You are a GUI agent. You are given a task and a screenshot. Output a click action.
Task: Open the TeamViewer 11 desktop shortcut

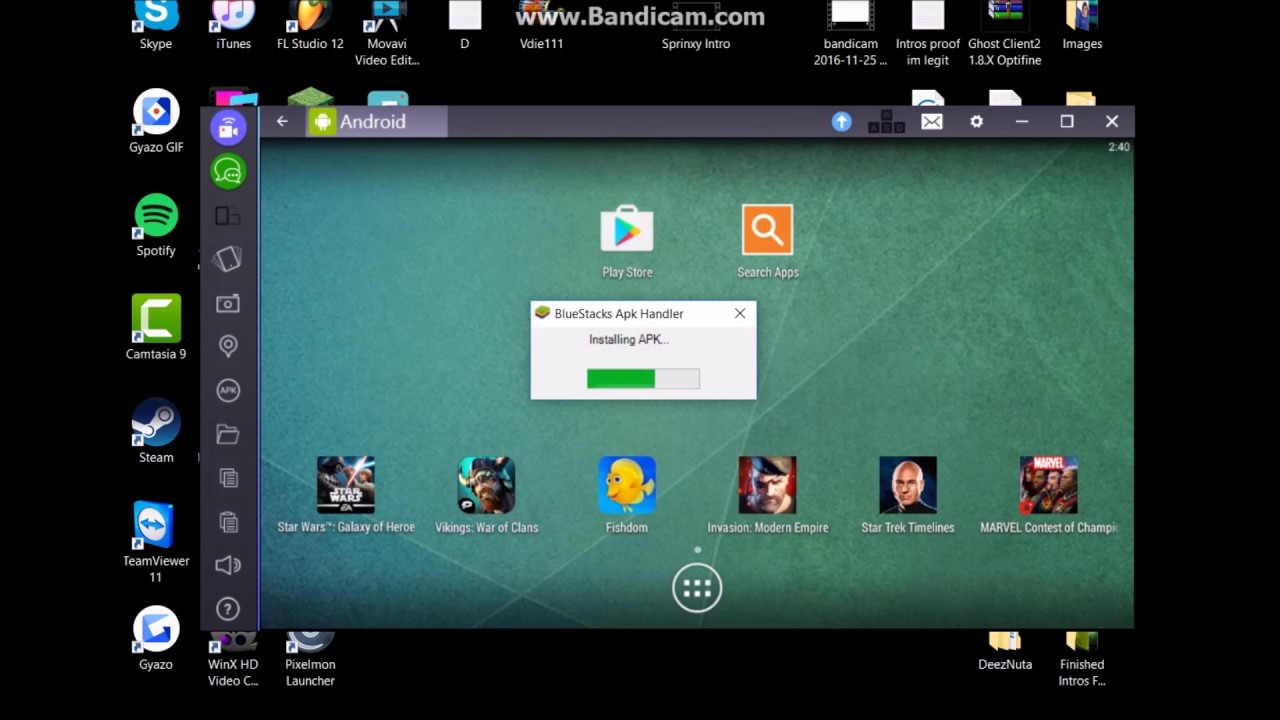tap(156, 542)
